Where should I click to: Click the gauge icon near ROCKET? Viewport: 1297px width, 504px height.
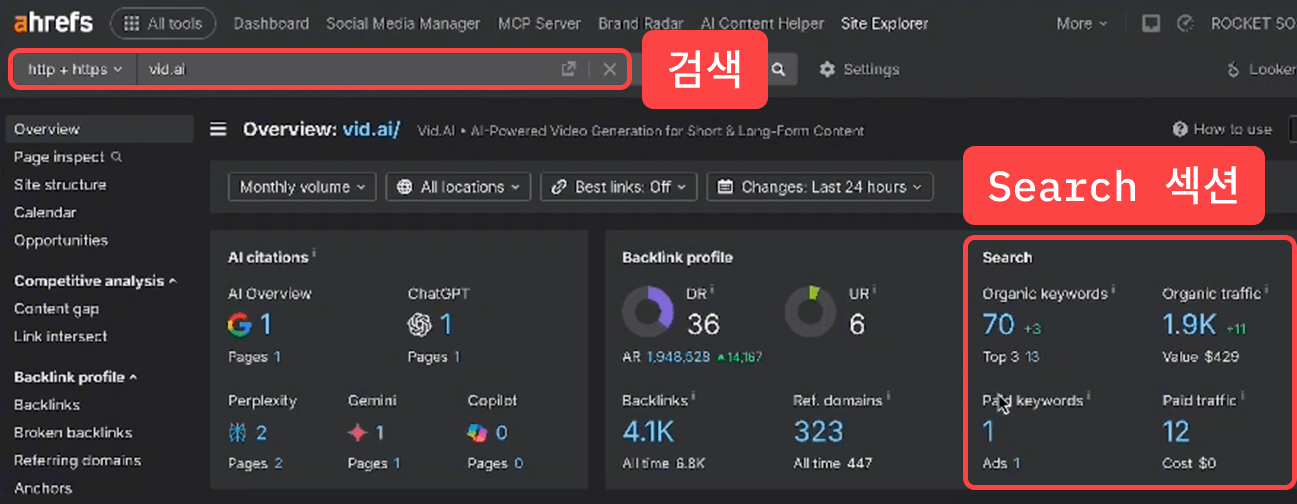tap(1186, 23)
